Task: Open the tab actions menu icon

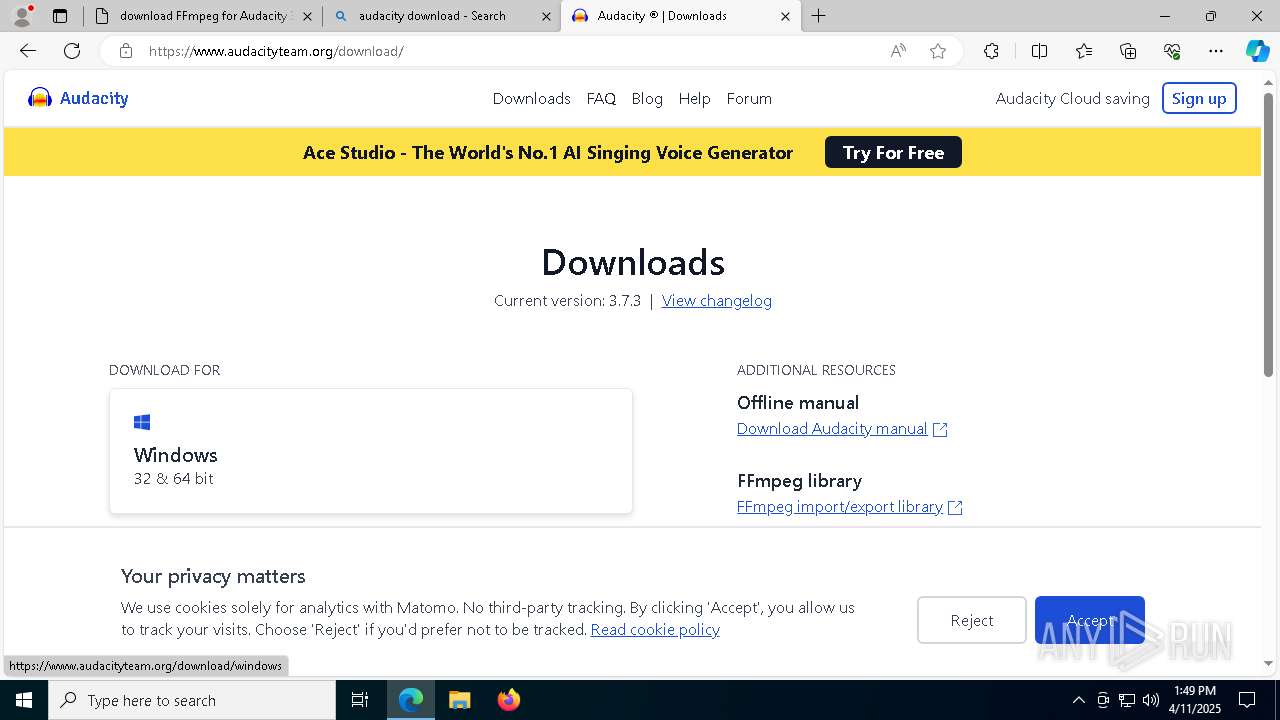Action: click(60, 16)
